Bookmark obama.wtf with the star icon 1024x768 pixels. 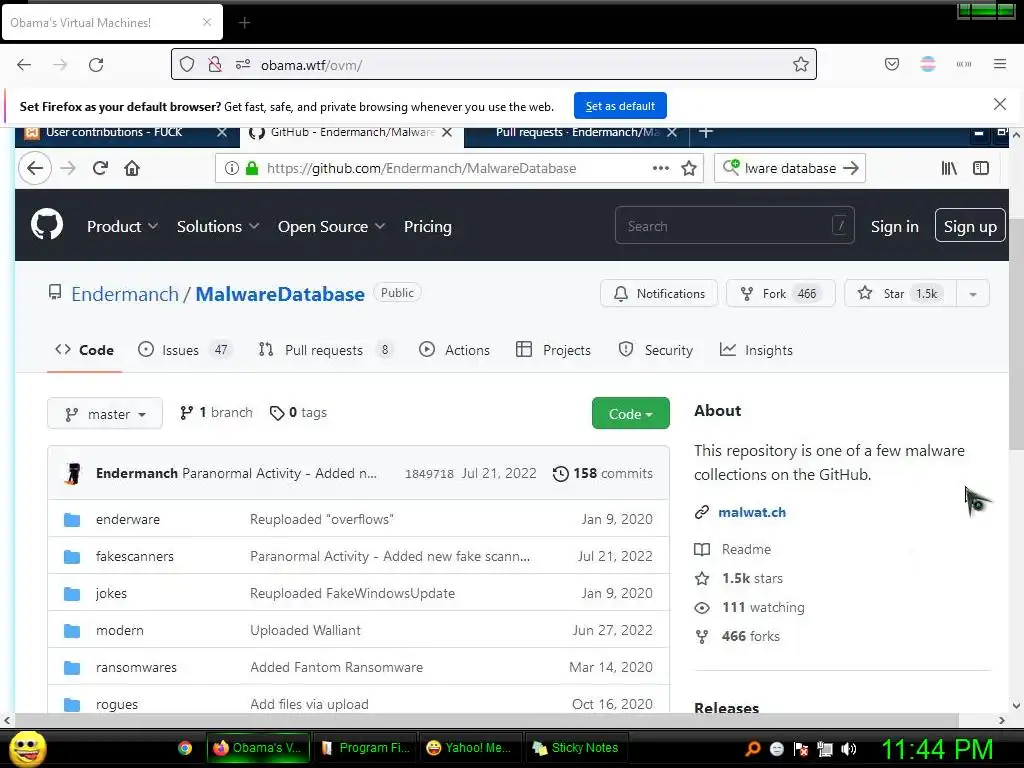pyautogui.click(x=801, y=65)
